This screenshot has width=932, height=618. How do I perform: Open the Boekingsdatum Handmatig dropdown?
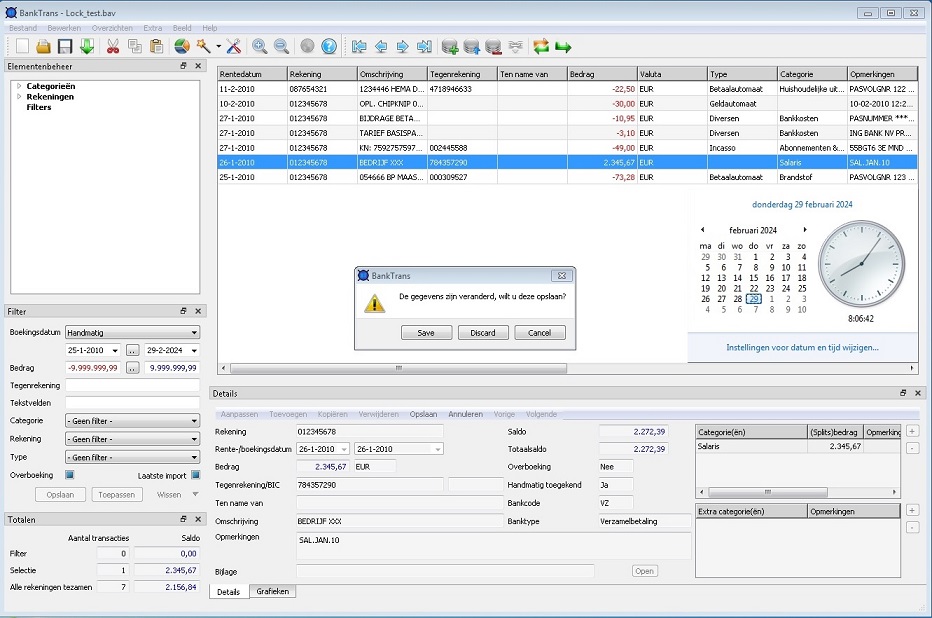click(x=132, y=332)
